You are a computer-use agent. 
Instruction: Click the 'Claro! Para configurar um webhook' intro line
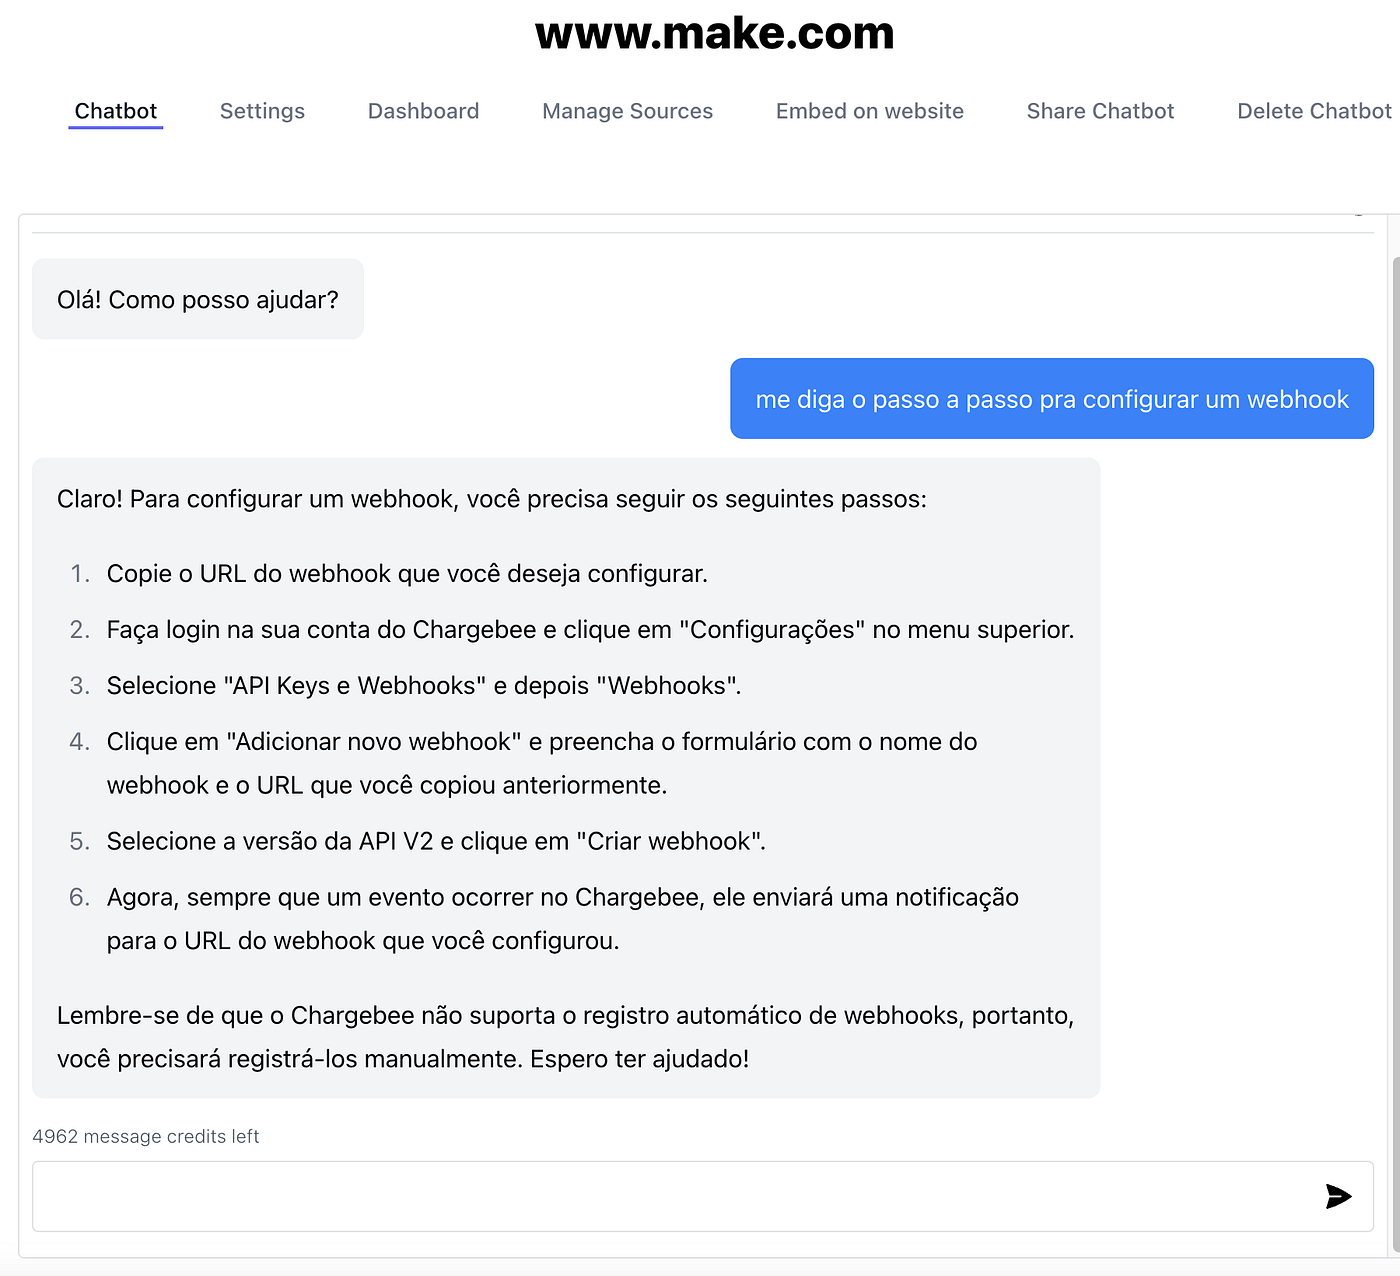click(492, 499)
